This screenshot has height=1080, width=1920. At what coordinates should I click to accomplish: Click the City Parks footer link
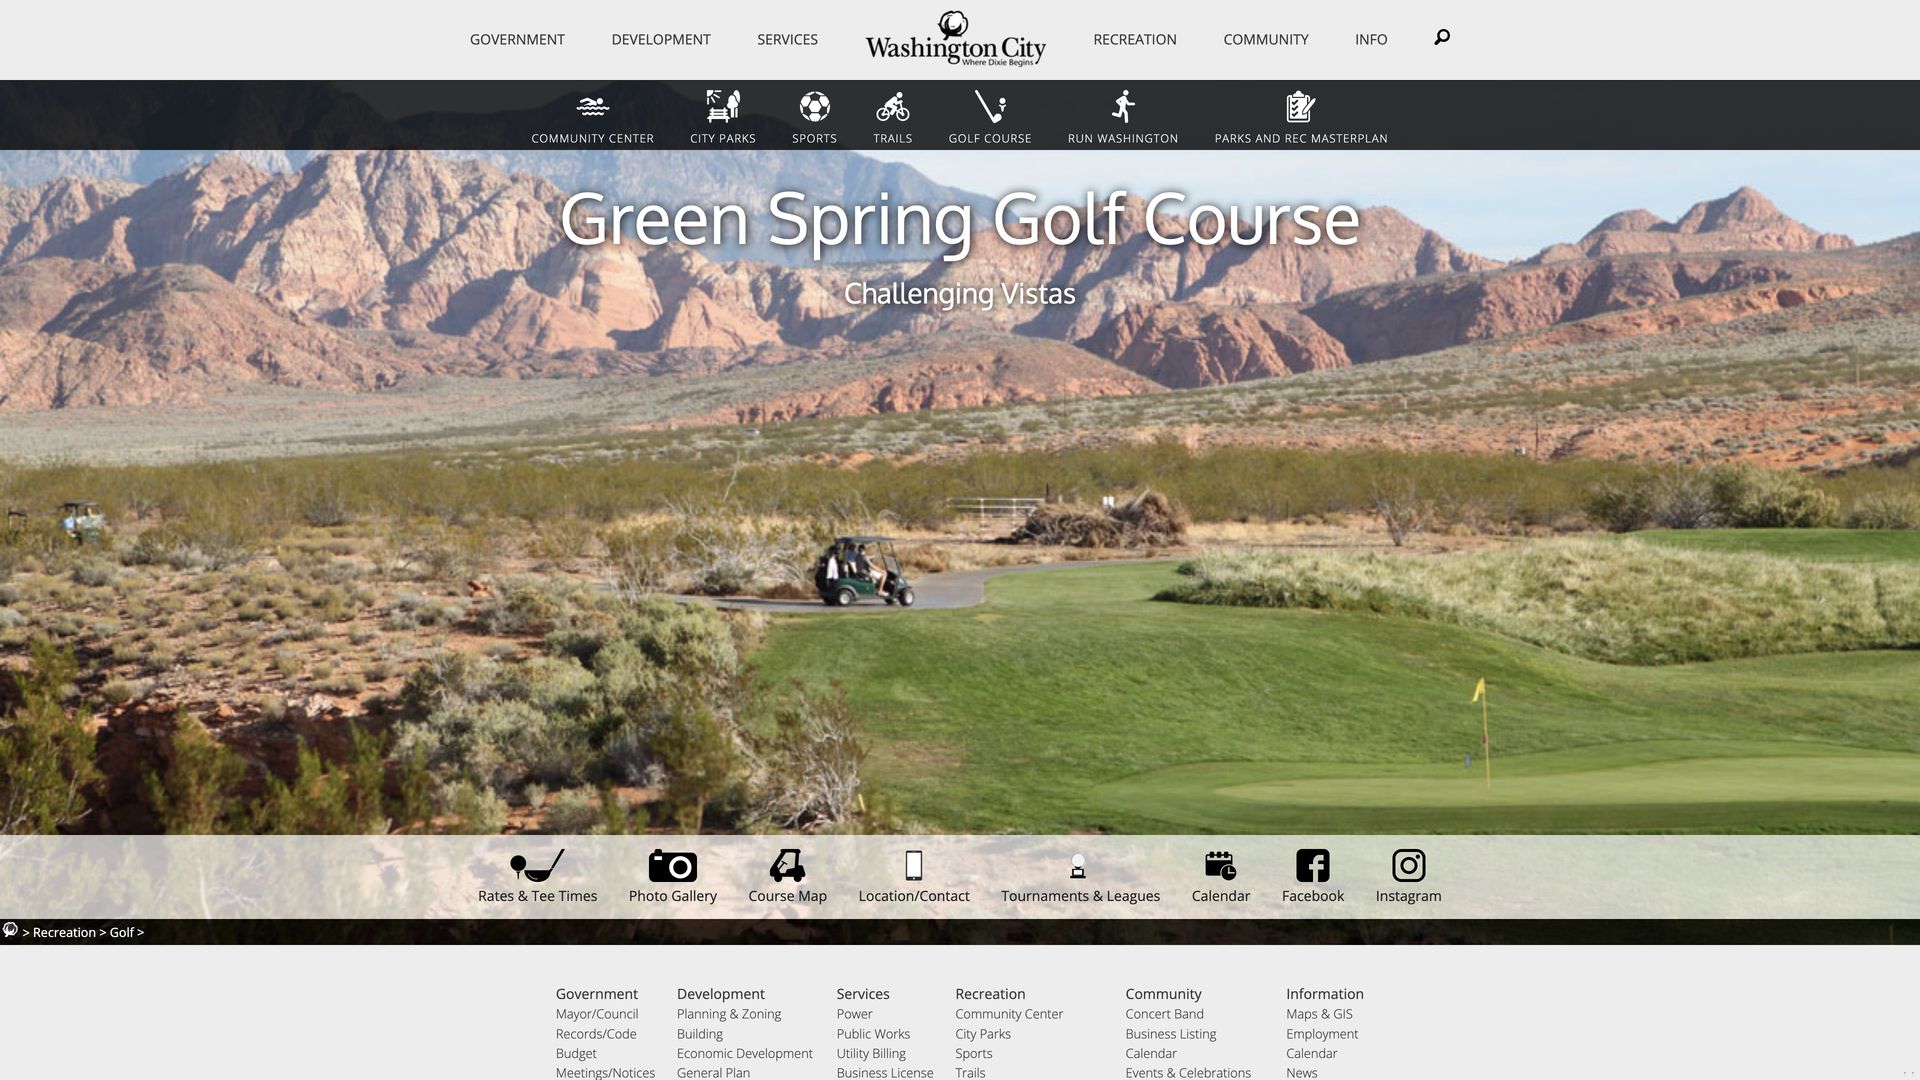click(x=982, y=1034)
